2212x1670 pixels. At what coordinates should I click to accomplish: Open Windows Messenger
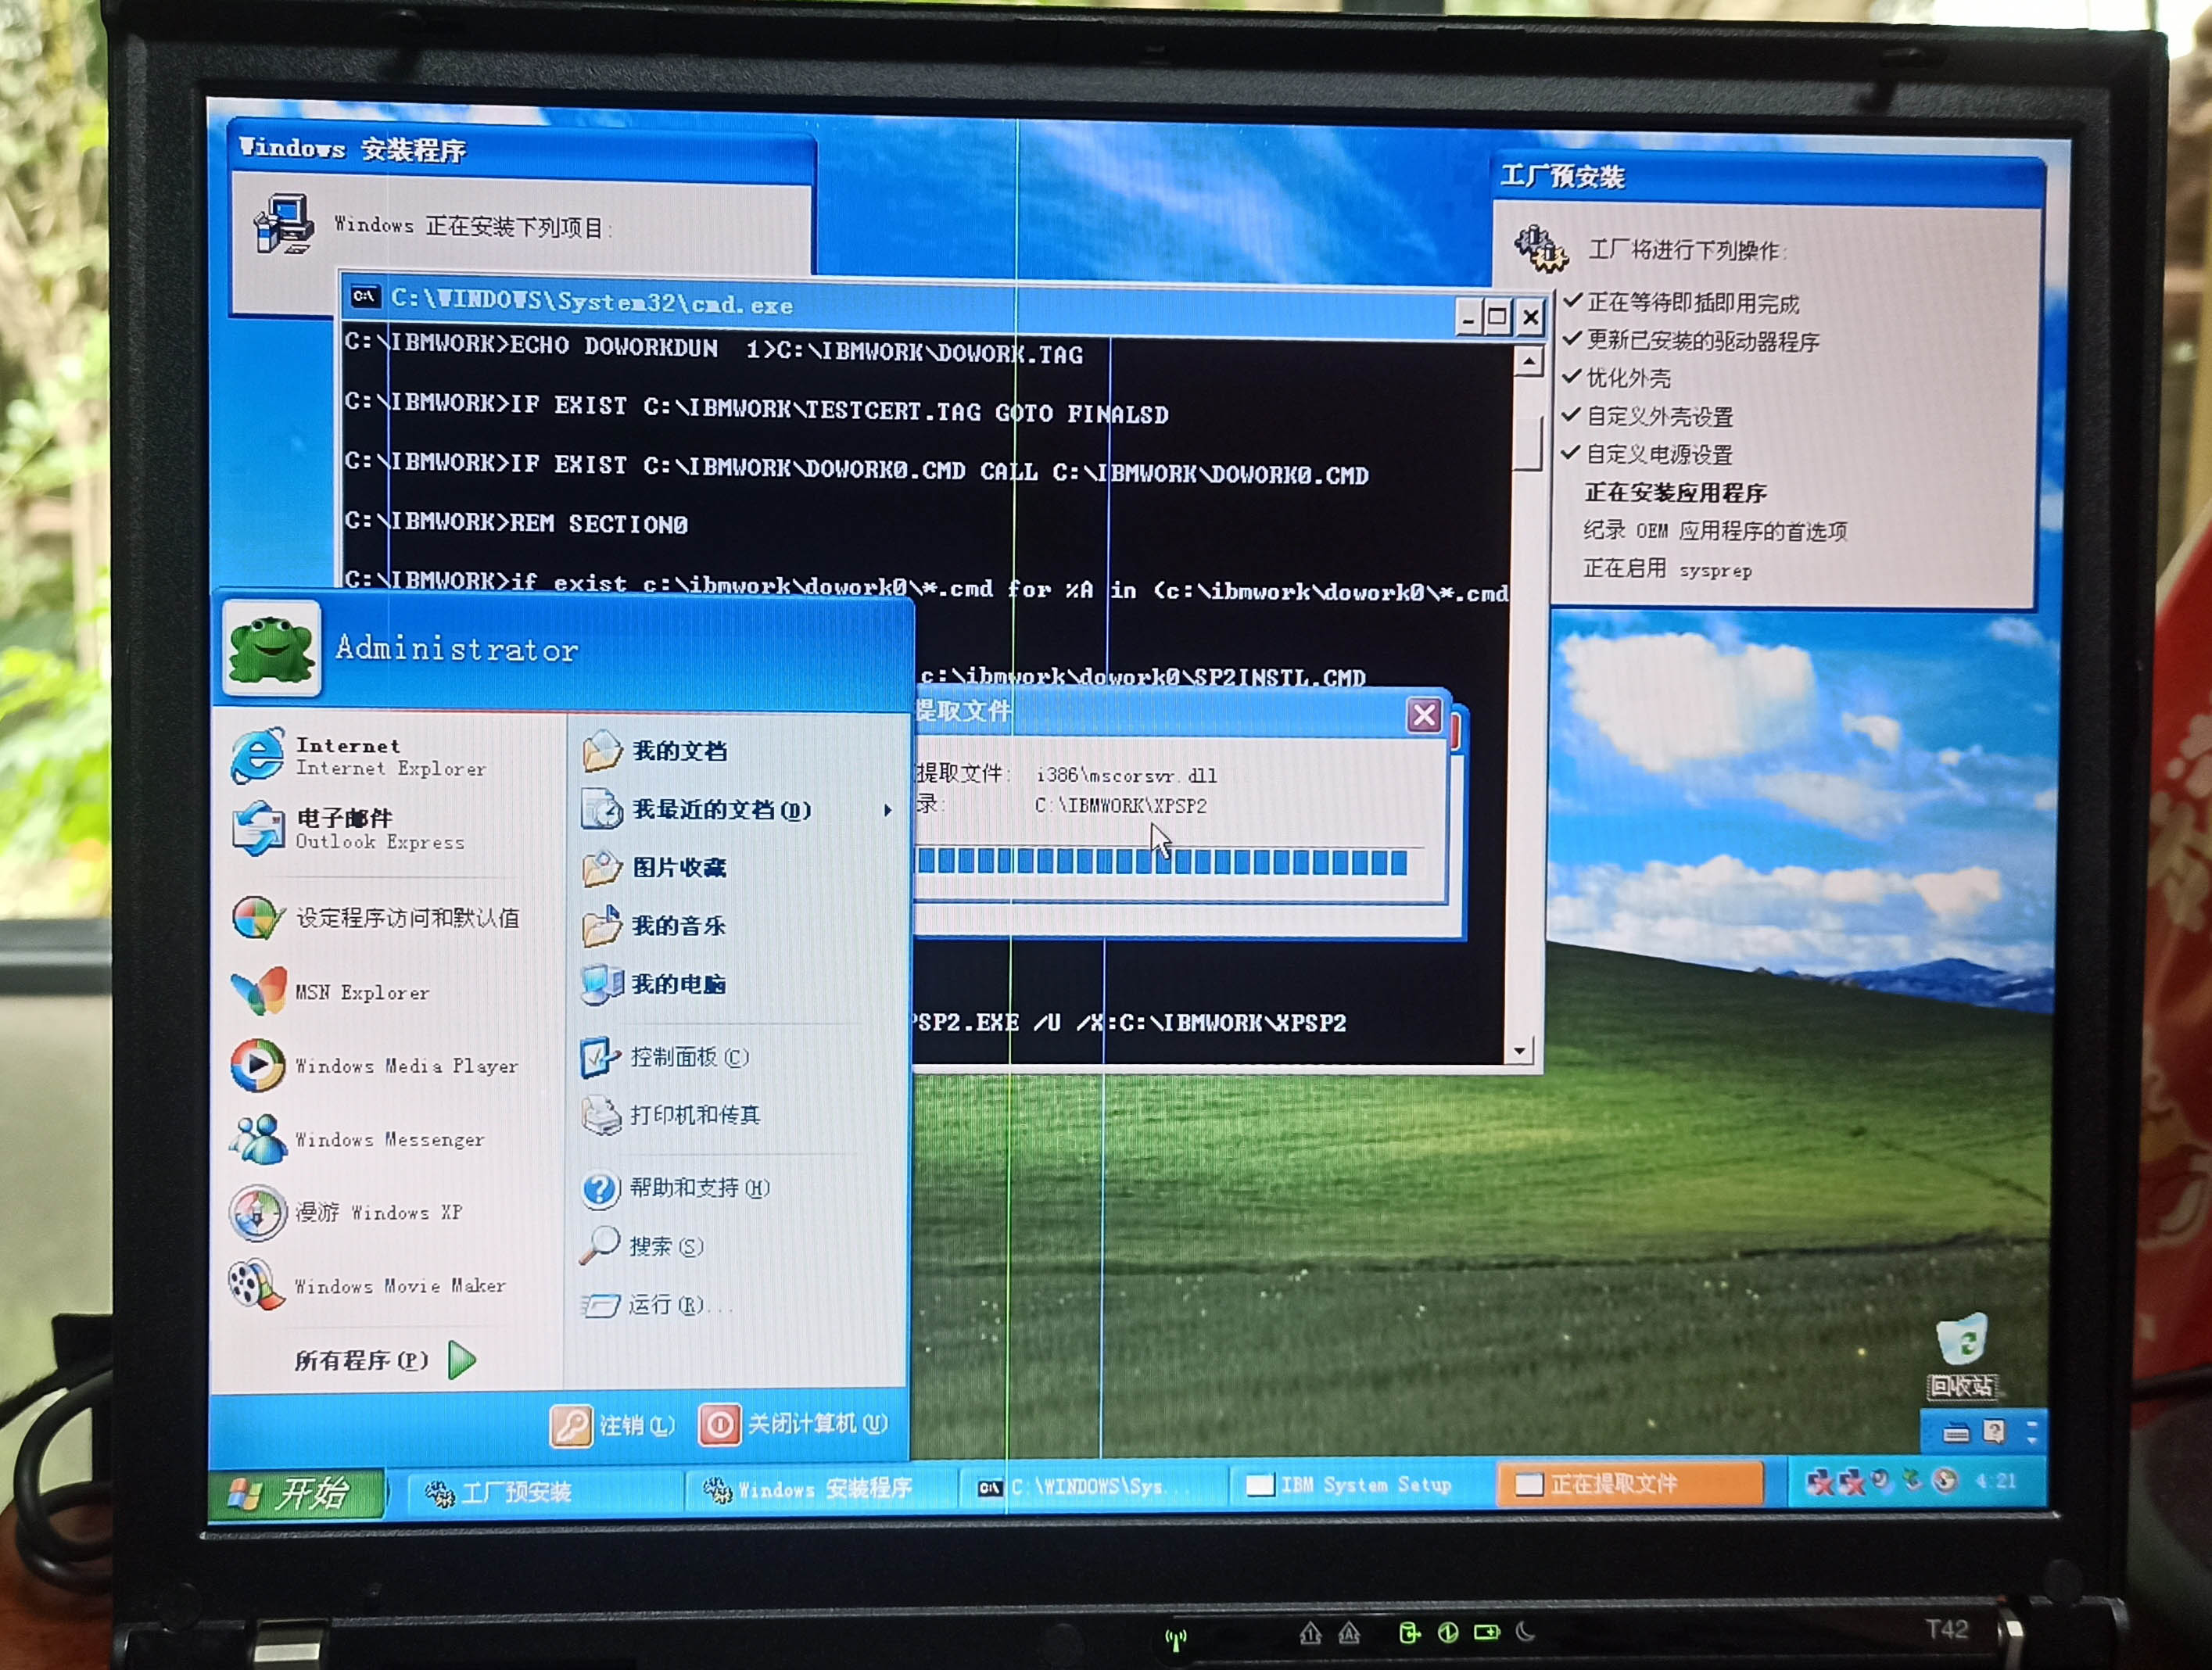pos(358,1139)
